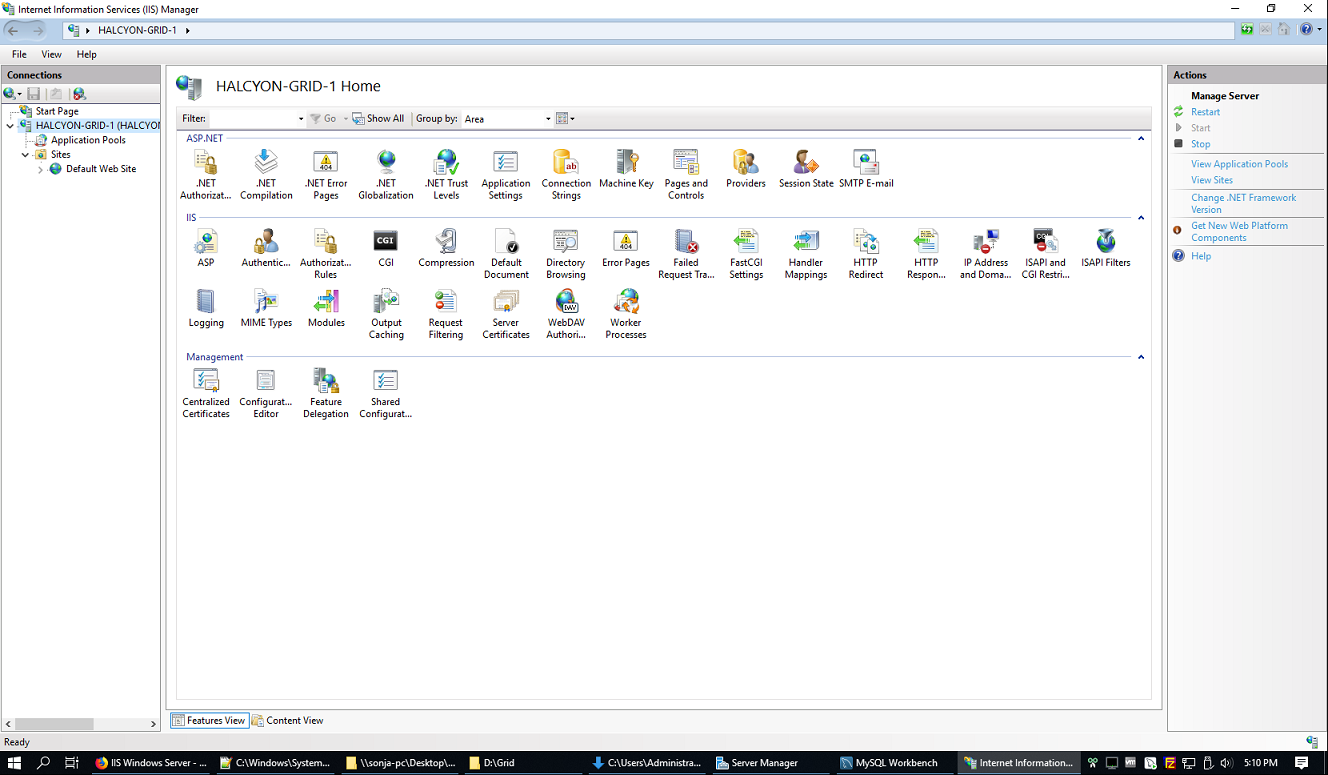Open Connection Strings feature

(566, 174)
